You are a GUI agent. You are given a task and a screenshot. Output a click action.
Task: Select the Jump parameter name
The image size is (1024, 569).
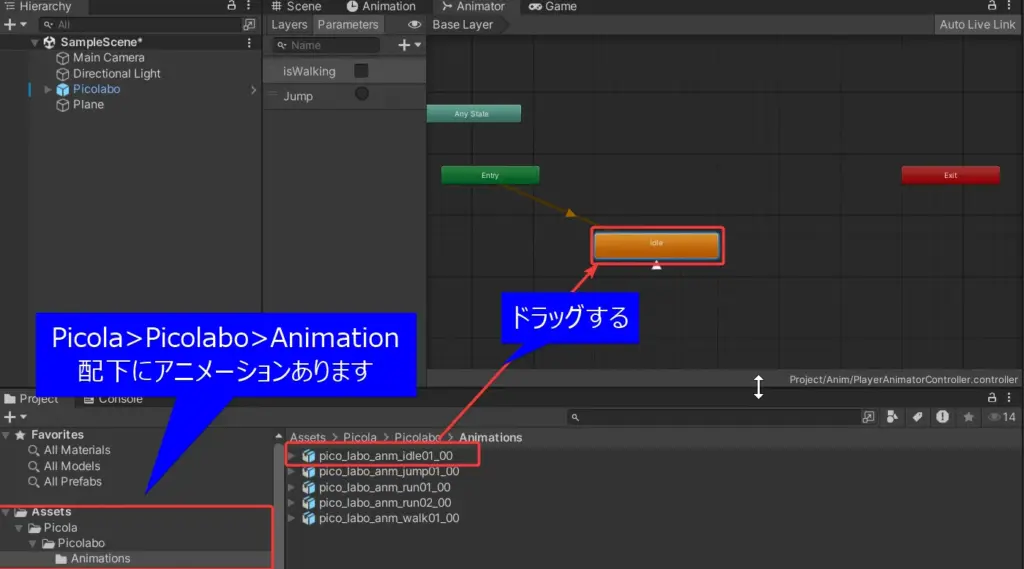(298, 96)
